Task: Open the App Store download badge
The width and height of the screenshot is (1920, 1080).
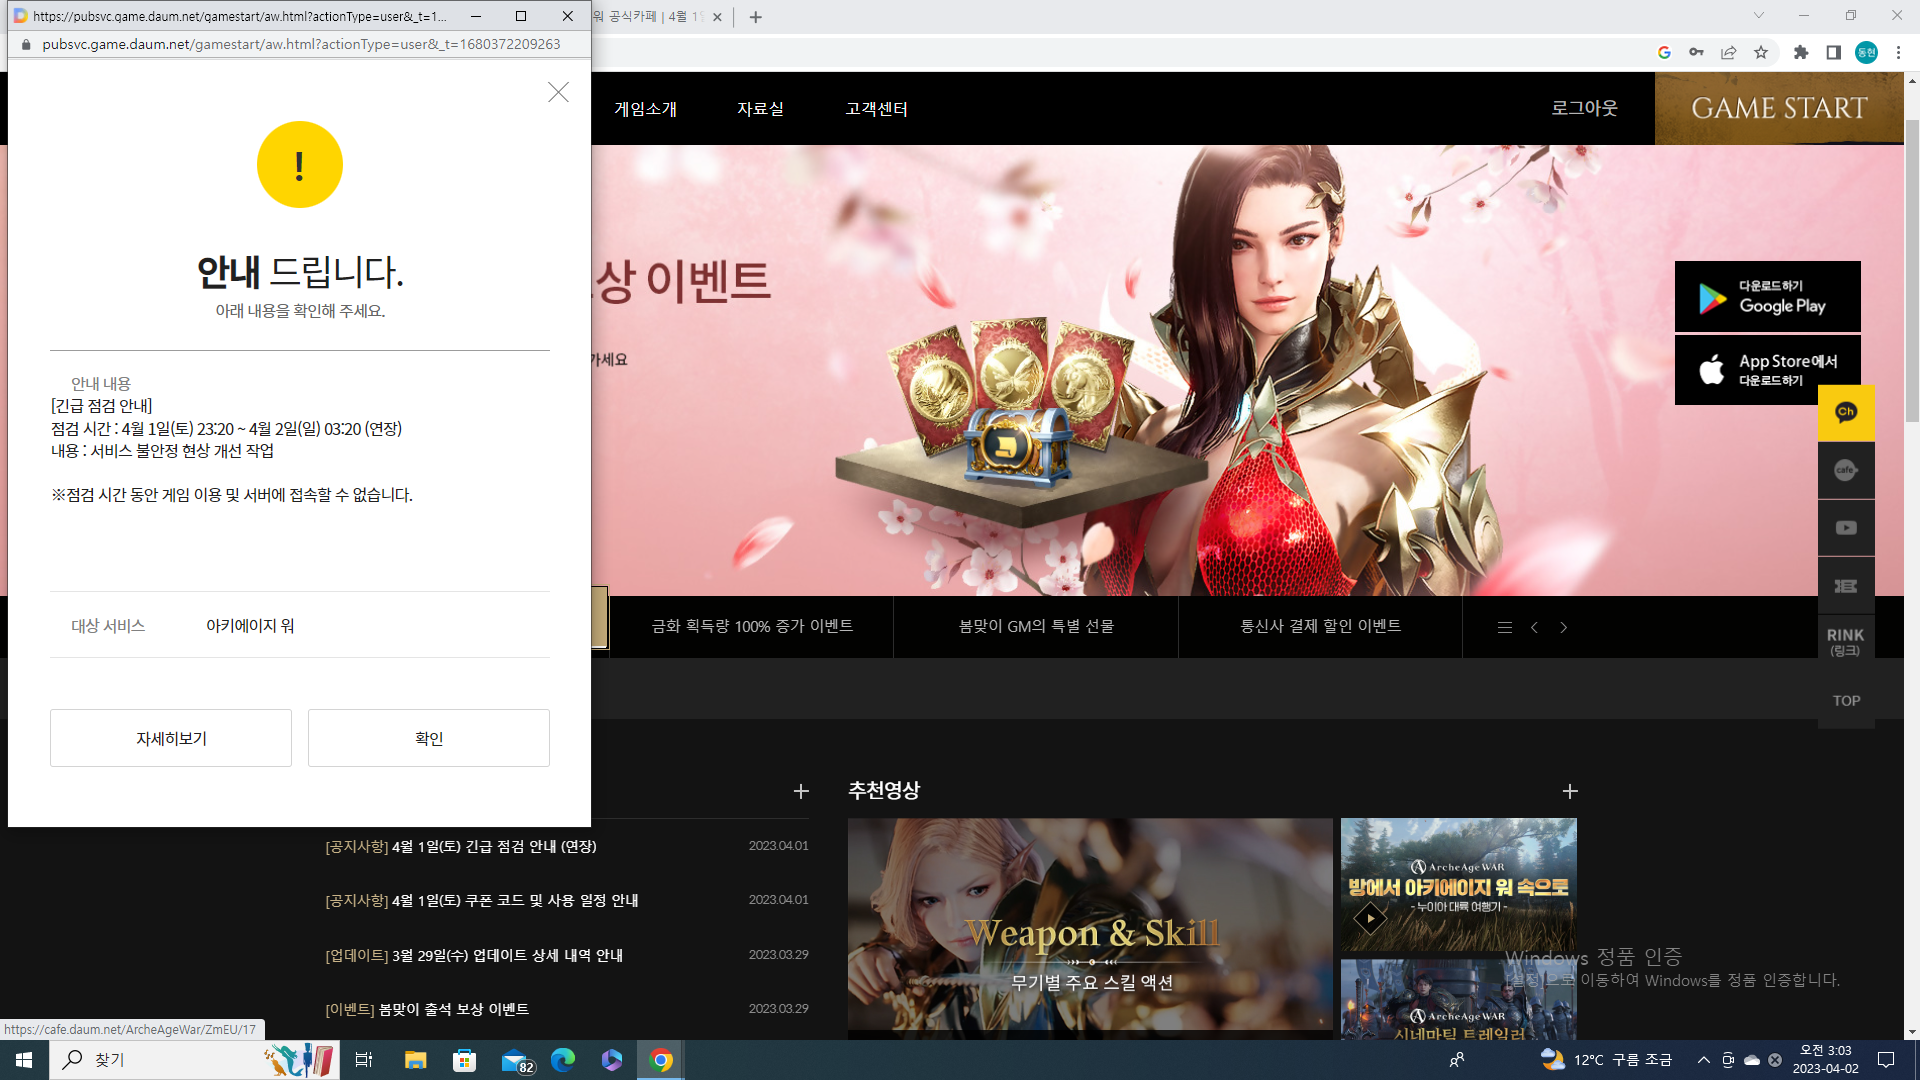Action: 1767,370
